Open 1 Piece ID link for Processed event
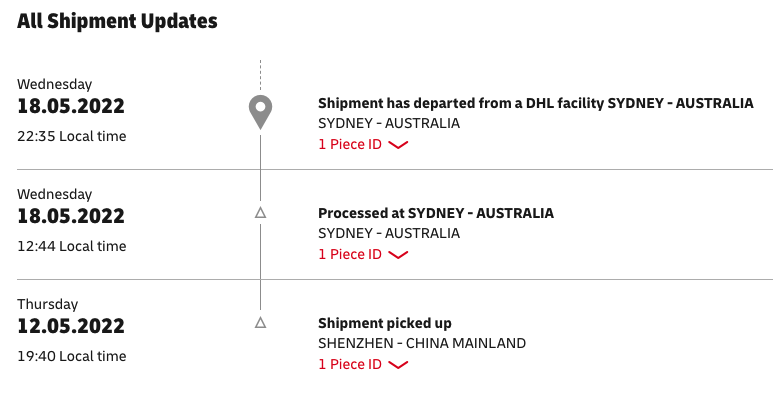 tap(350, 254)
